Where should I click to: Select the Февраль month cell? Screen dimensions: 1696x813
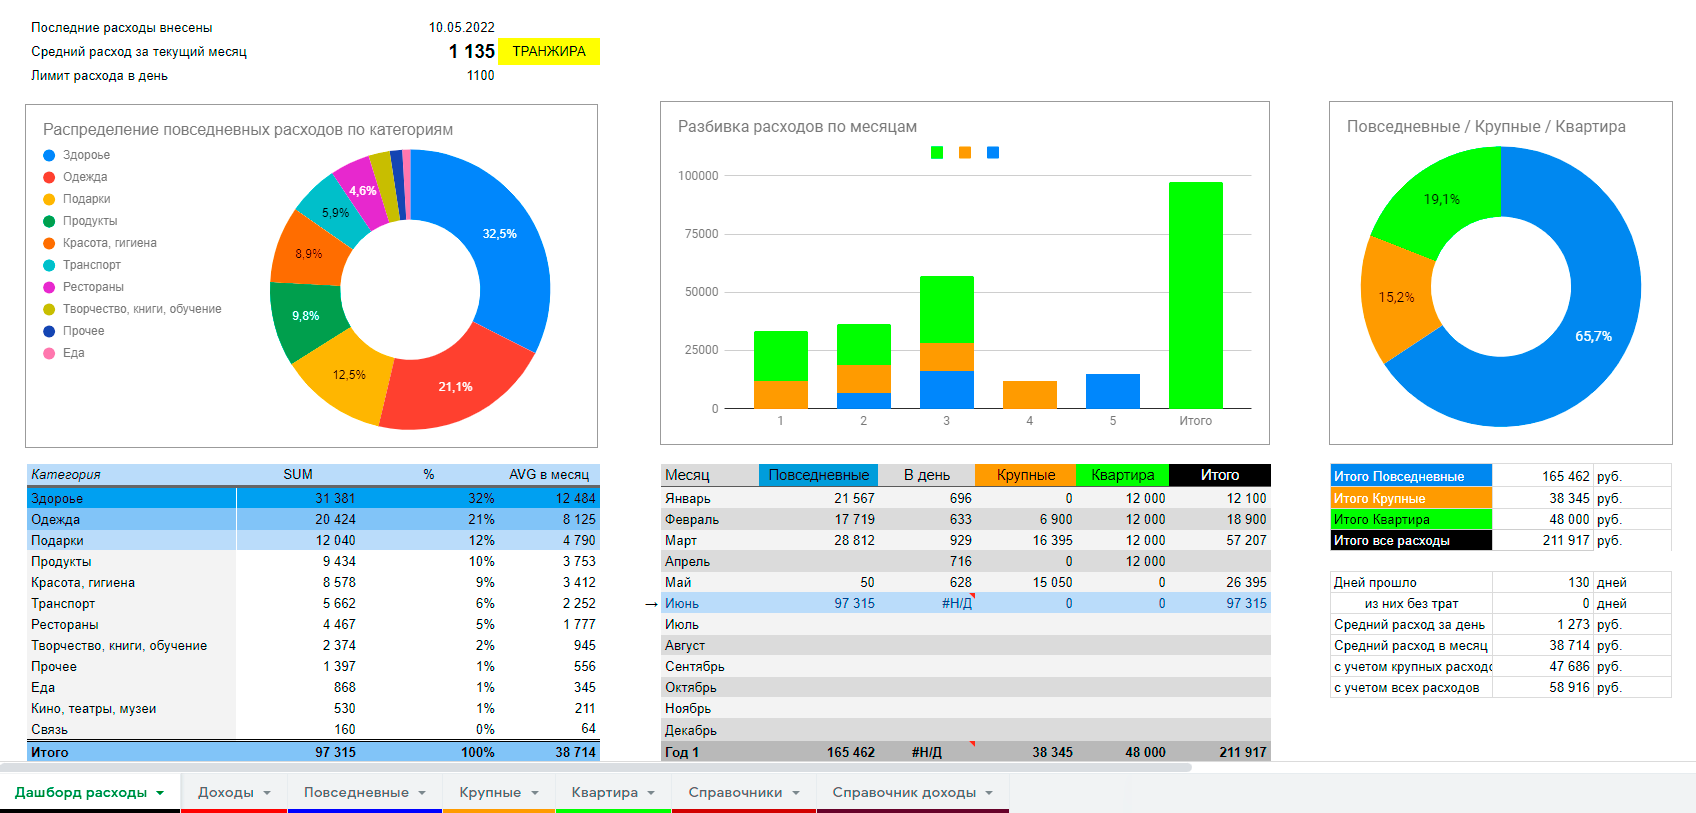[710, 519]
